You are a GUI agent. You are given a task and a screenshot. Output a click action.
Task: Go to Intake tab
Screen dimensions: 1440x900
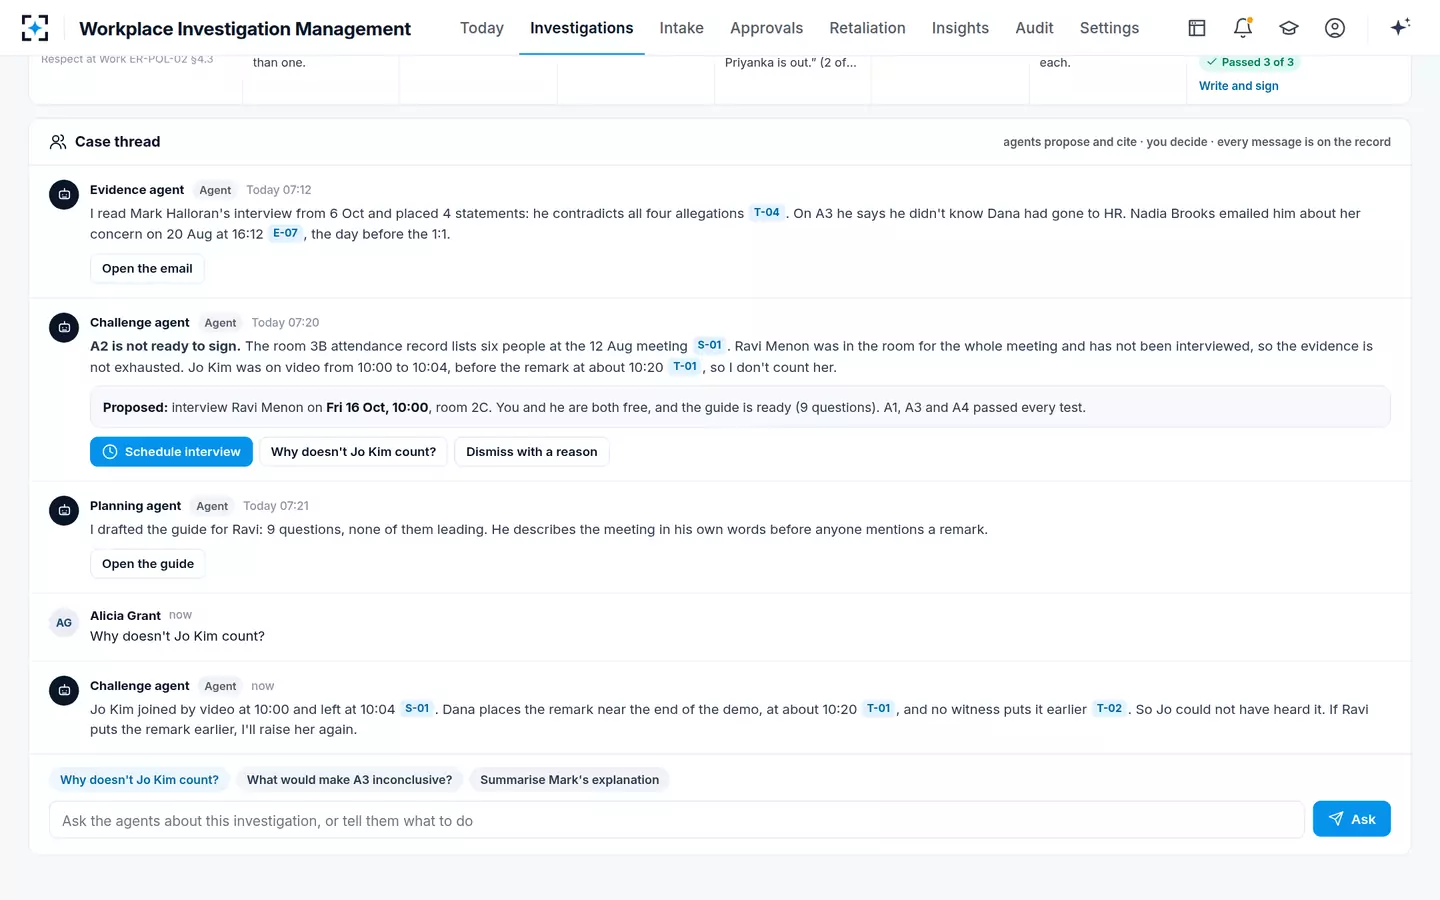point(681,28)
